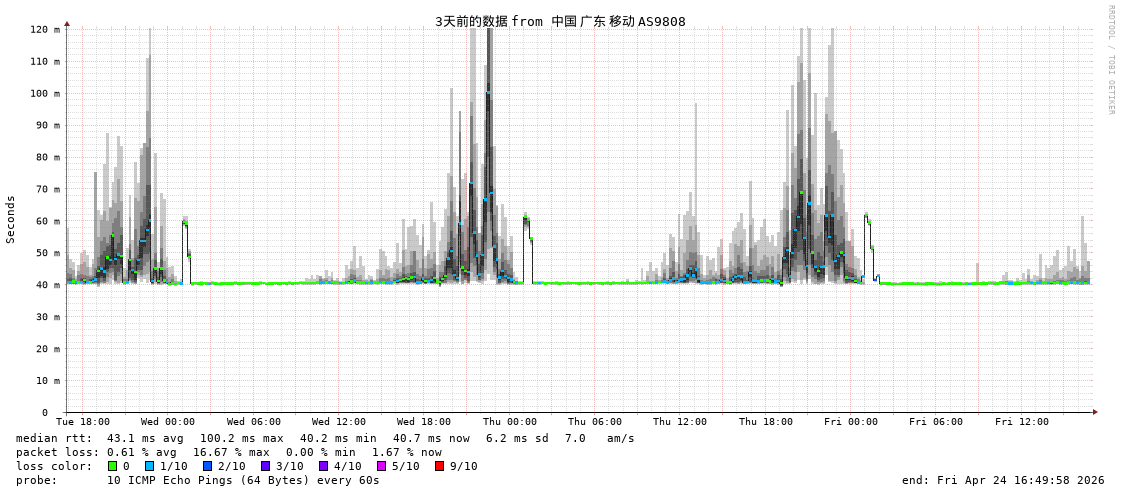The image size is (1121, 494).
Task: Click the Thu 00:00 time axis label
Action: click(510, 422)
